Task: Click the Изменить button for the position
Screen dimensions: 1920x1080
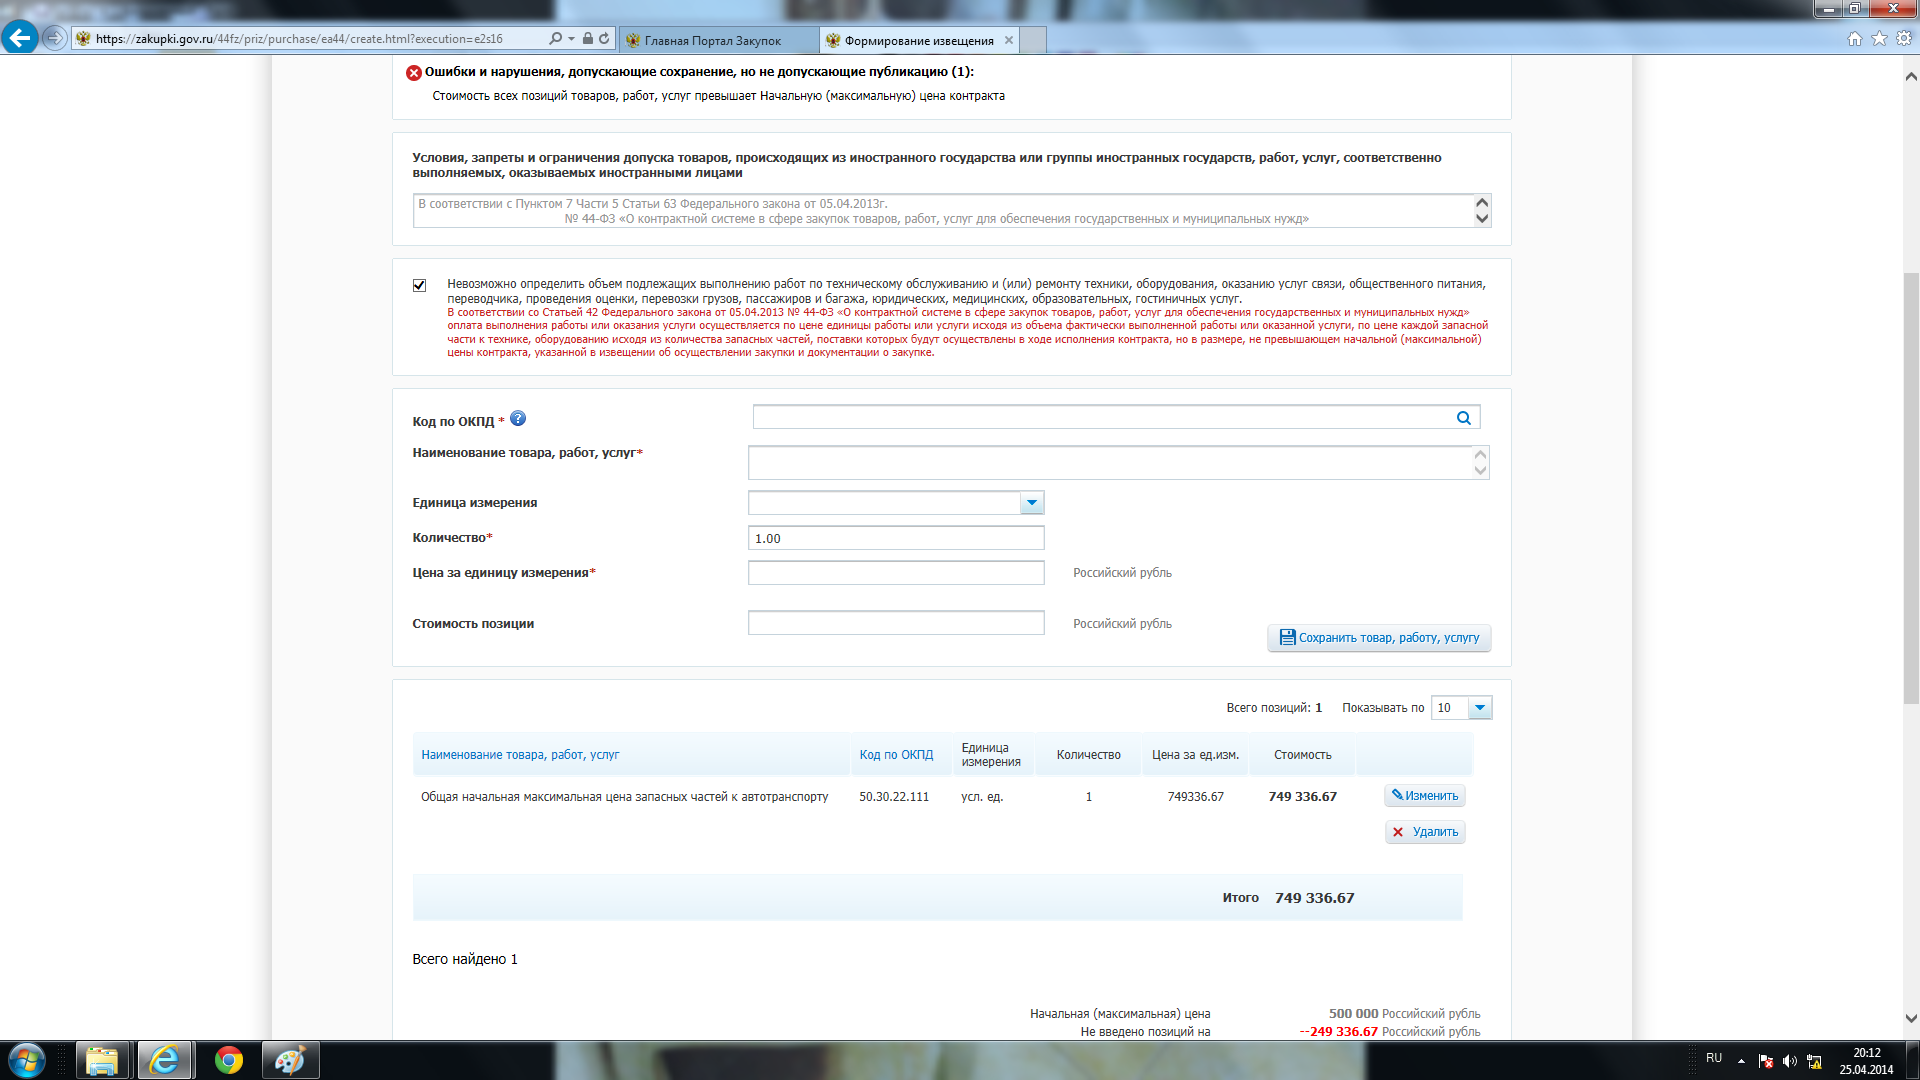Action: coord(1424,796)
